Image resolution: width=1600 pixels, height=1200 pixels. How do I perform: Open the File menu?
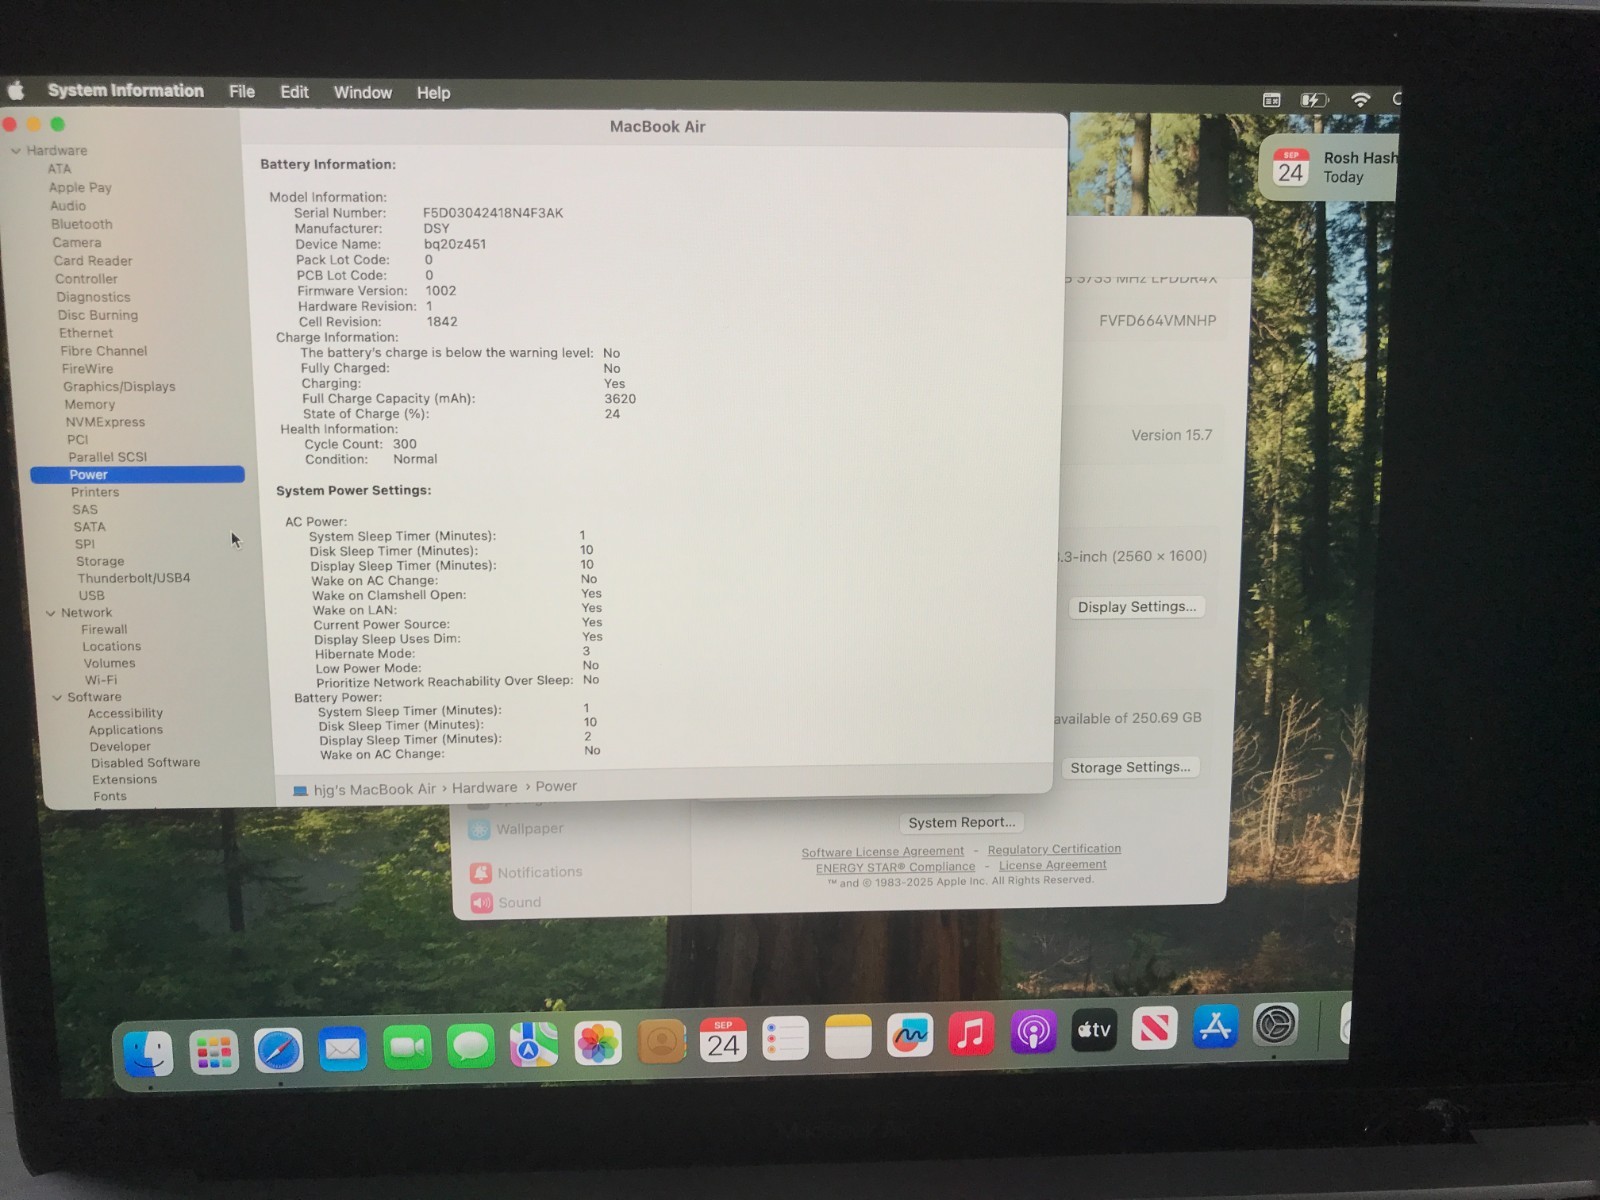241,91
